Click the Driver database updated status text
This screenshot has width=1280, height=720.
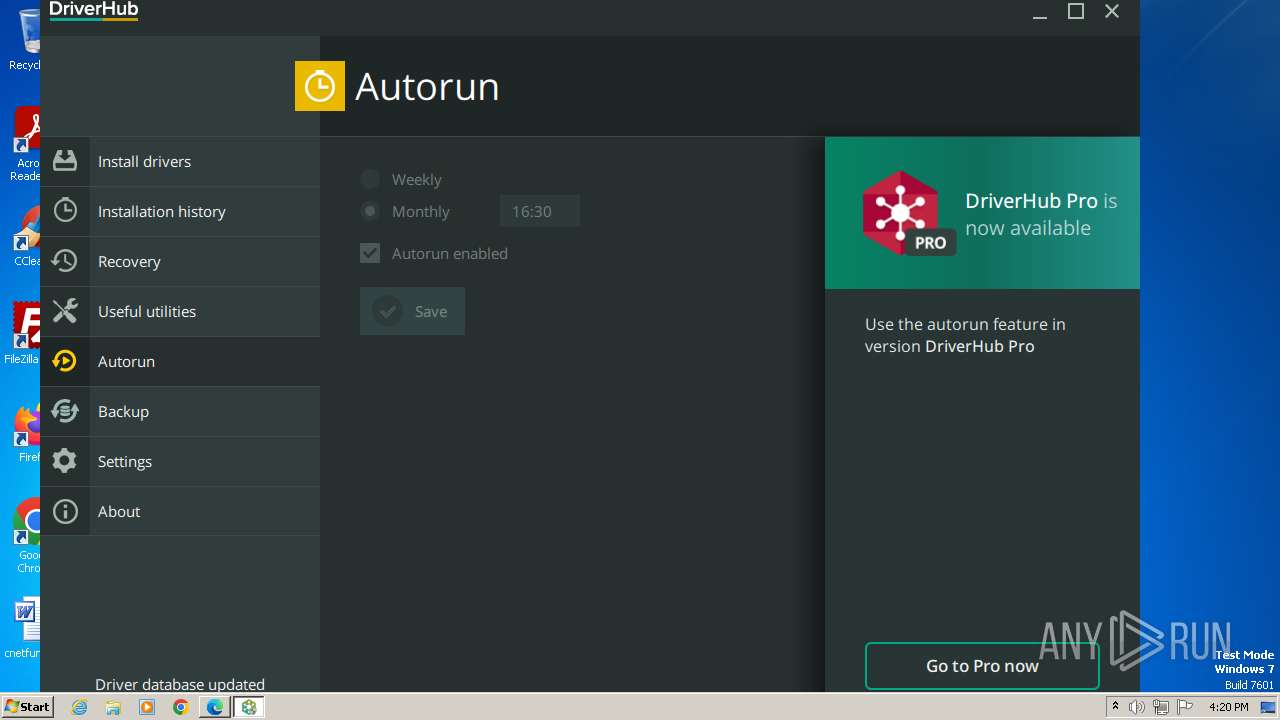point(180,684)
